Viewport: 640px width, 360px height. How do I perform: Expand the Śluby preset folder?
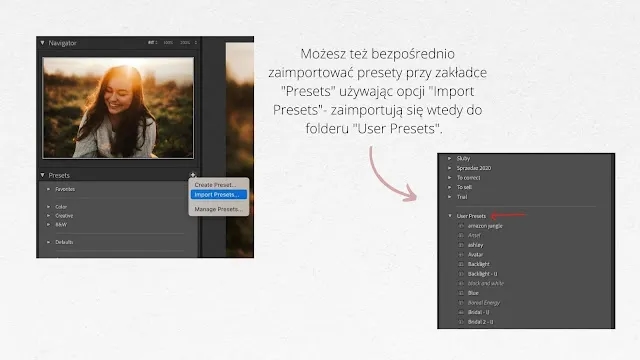tap(449, 158)
